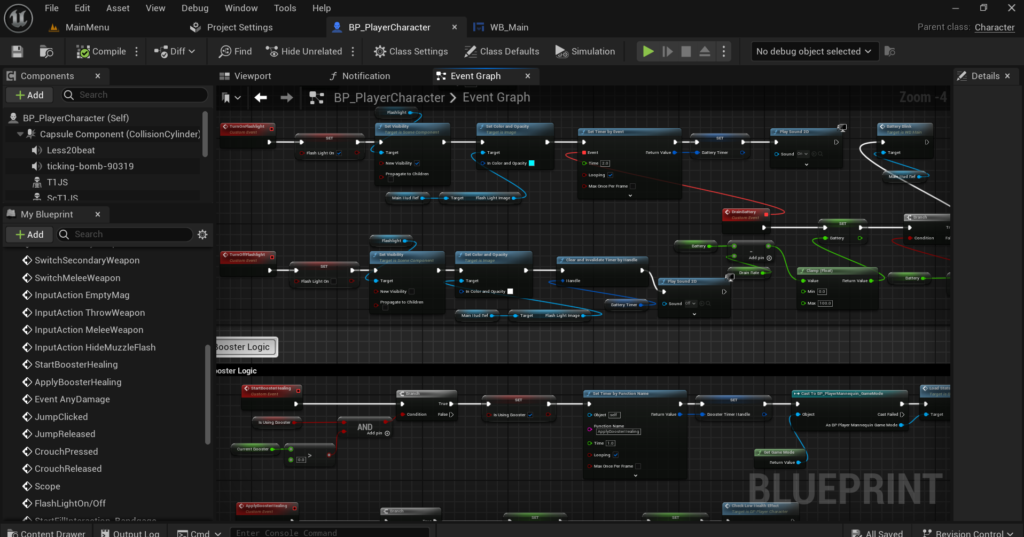The image size is (1024, 537).
Task: Open the Tools menu
Action: (x=285, y=8)
